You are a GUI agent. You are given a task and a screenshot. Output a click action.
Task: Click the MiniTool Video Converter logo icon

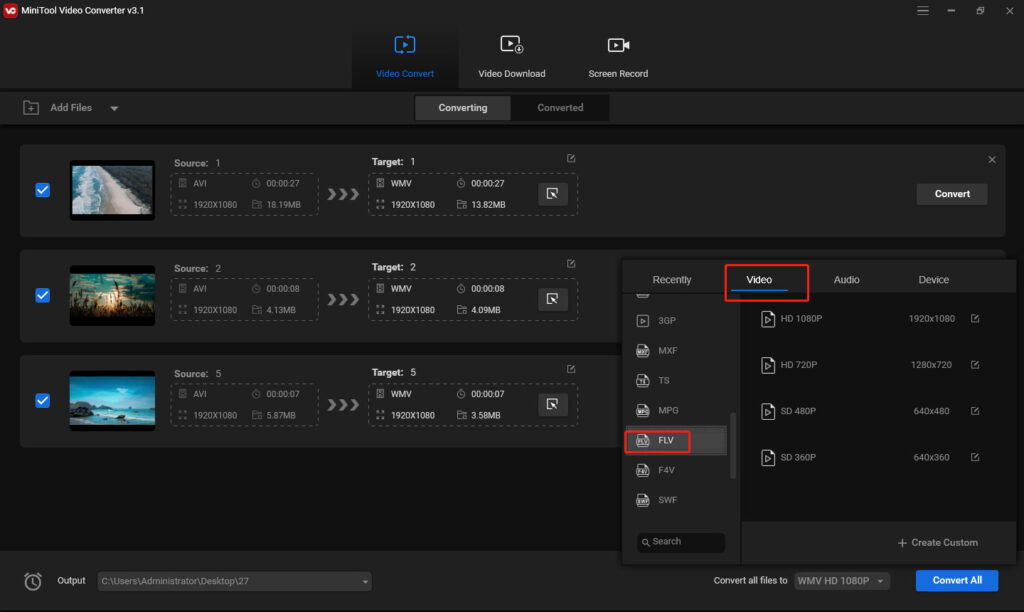(10, 10)
